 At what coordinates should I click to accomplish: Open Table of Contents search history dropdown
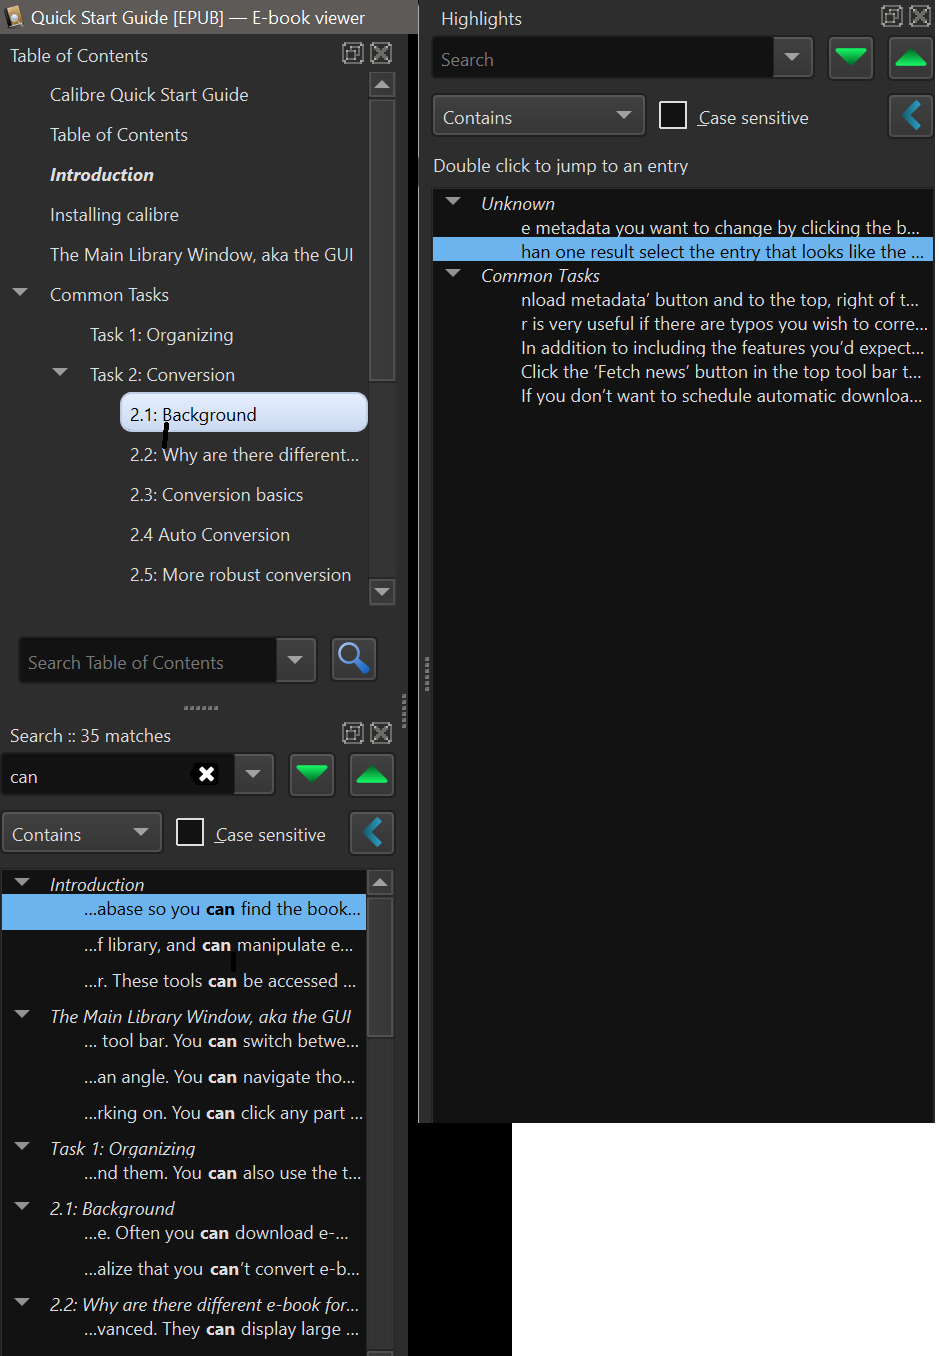[x=296, y=660]
